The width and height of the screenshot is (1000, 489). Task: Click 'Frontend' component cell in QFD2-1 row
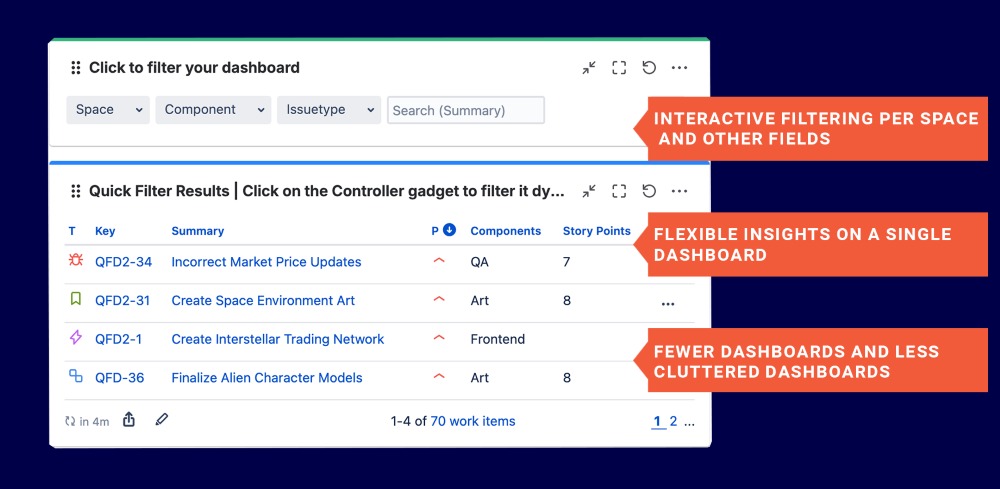click(498, 339)
